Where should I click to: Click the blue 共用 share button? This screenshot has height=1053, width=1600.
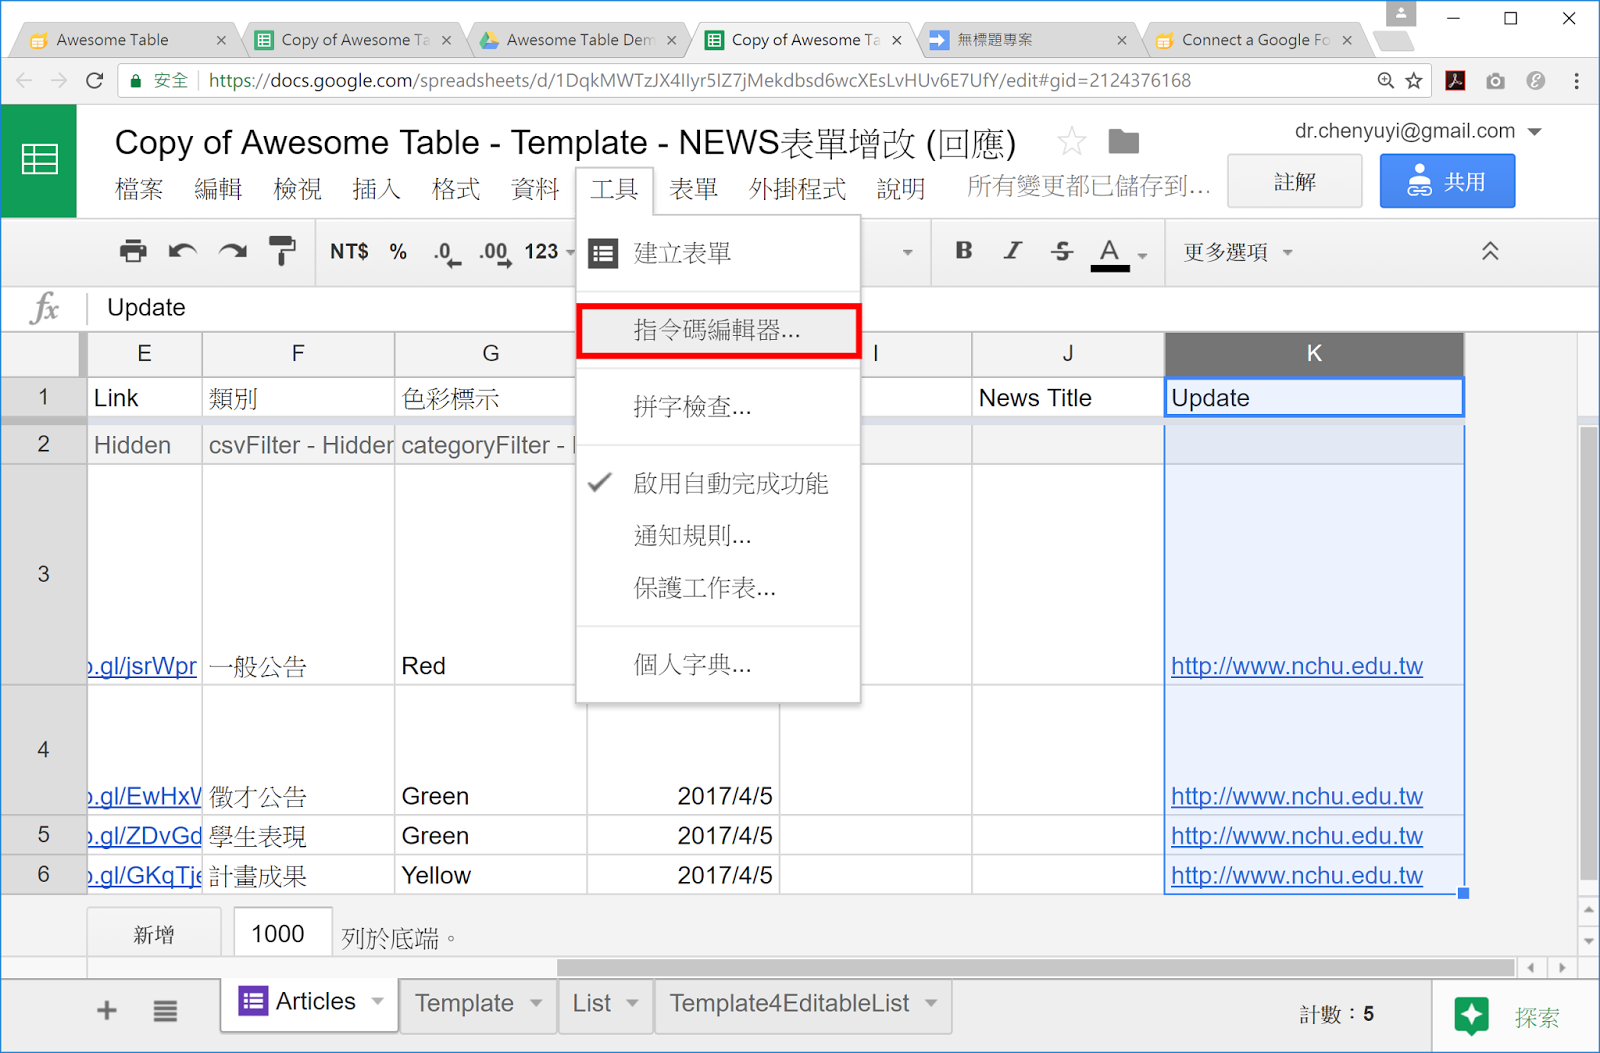(1447, 181)
